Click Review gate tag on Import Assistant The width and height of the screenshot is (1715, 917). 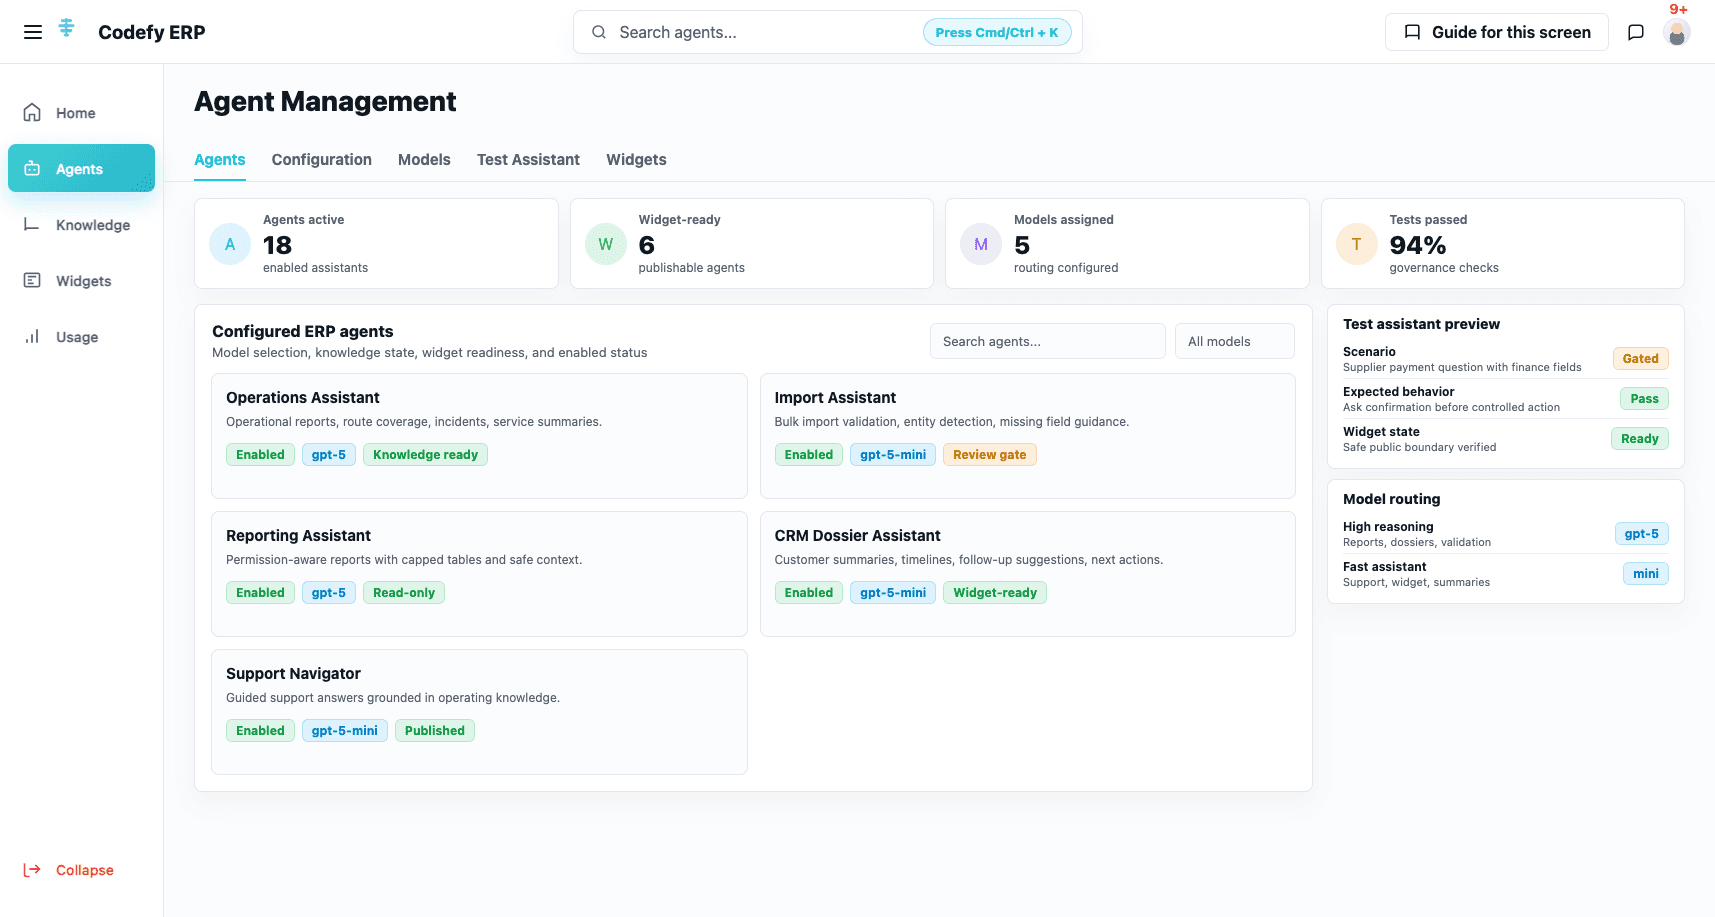click(x=990, y=455)
